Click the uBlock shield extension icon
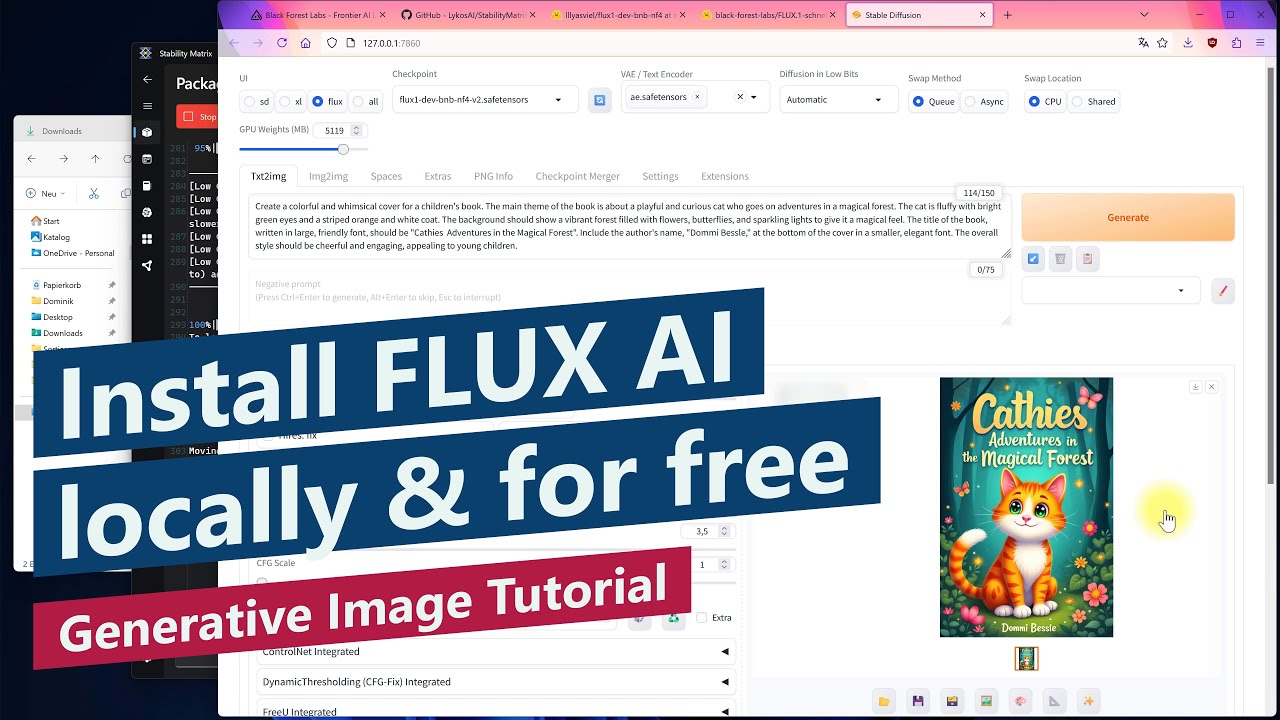 pyautogui.click(x=1212, y=43)
